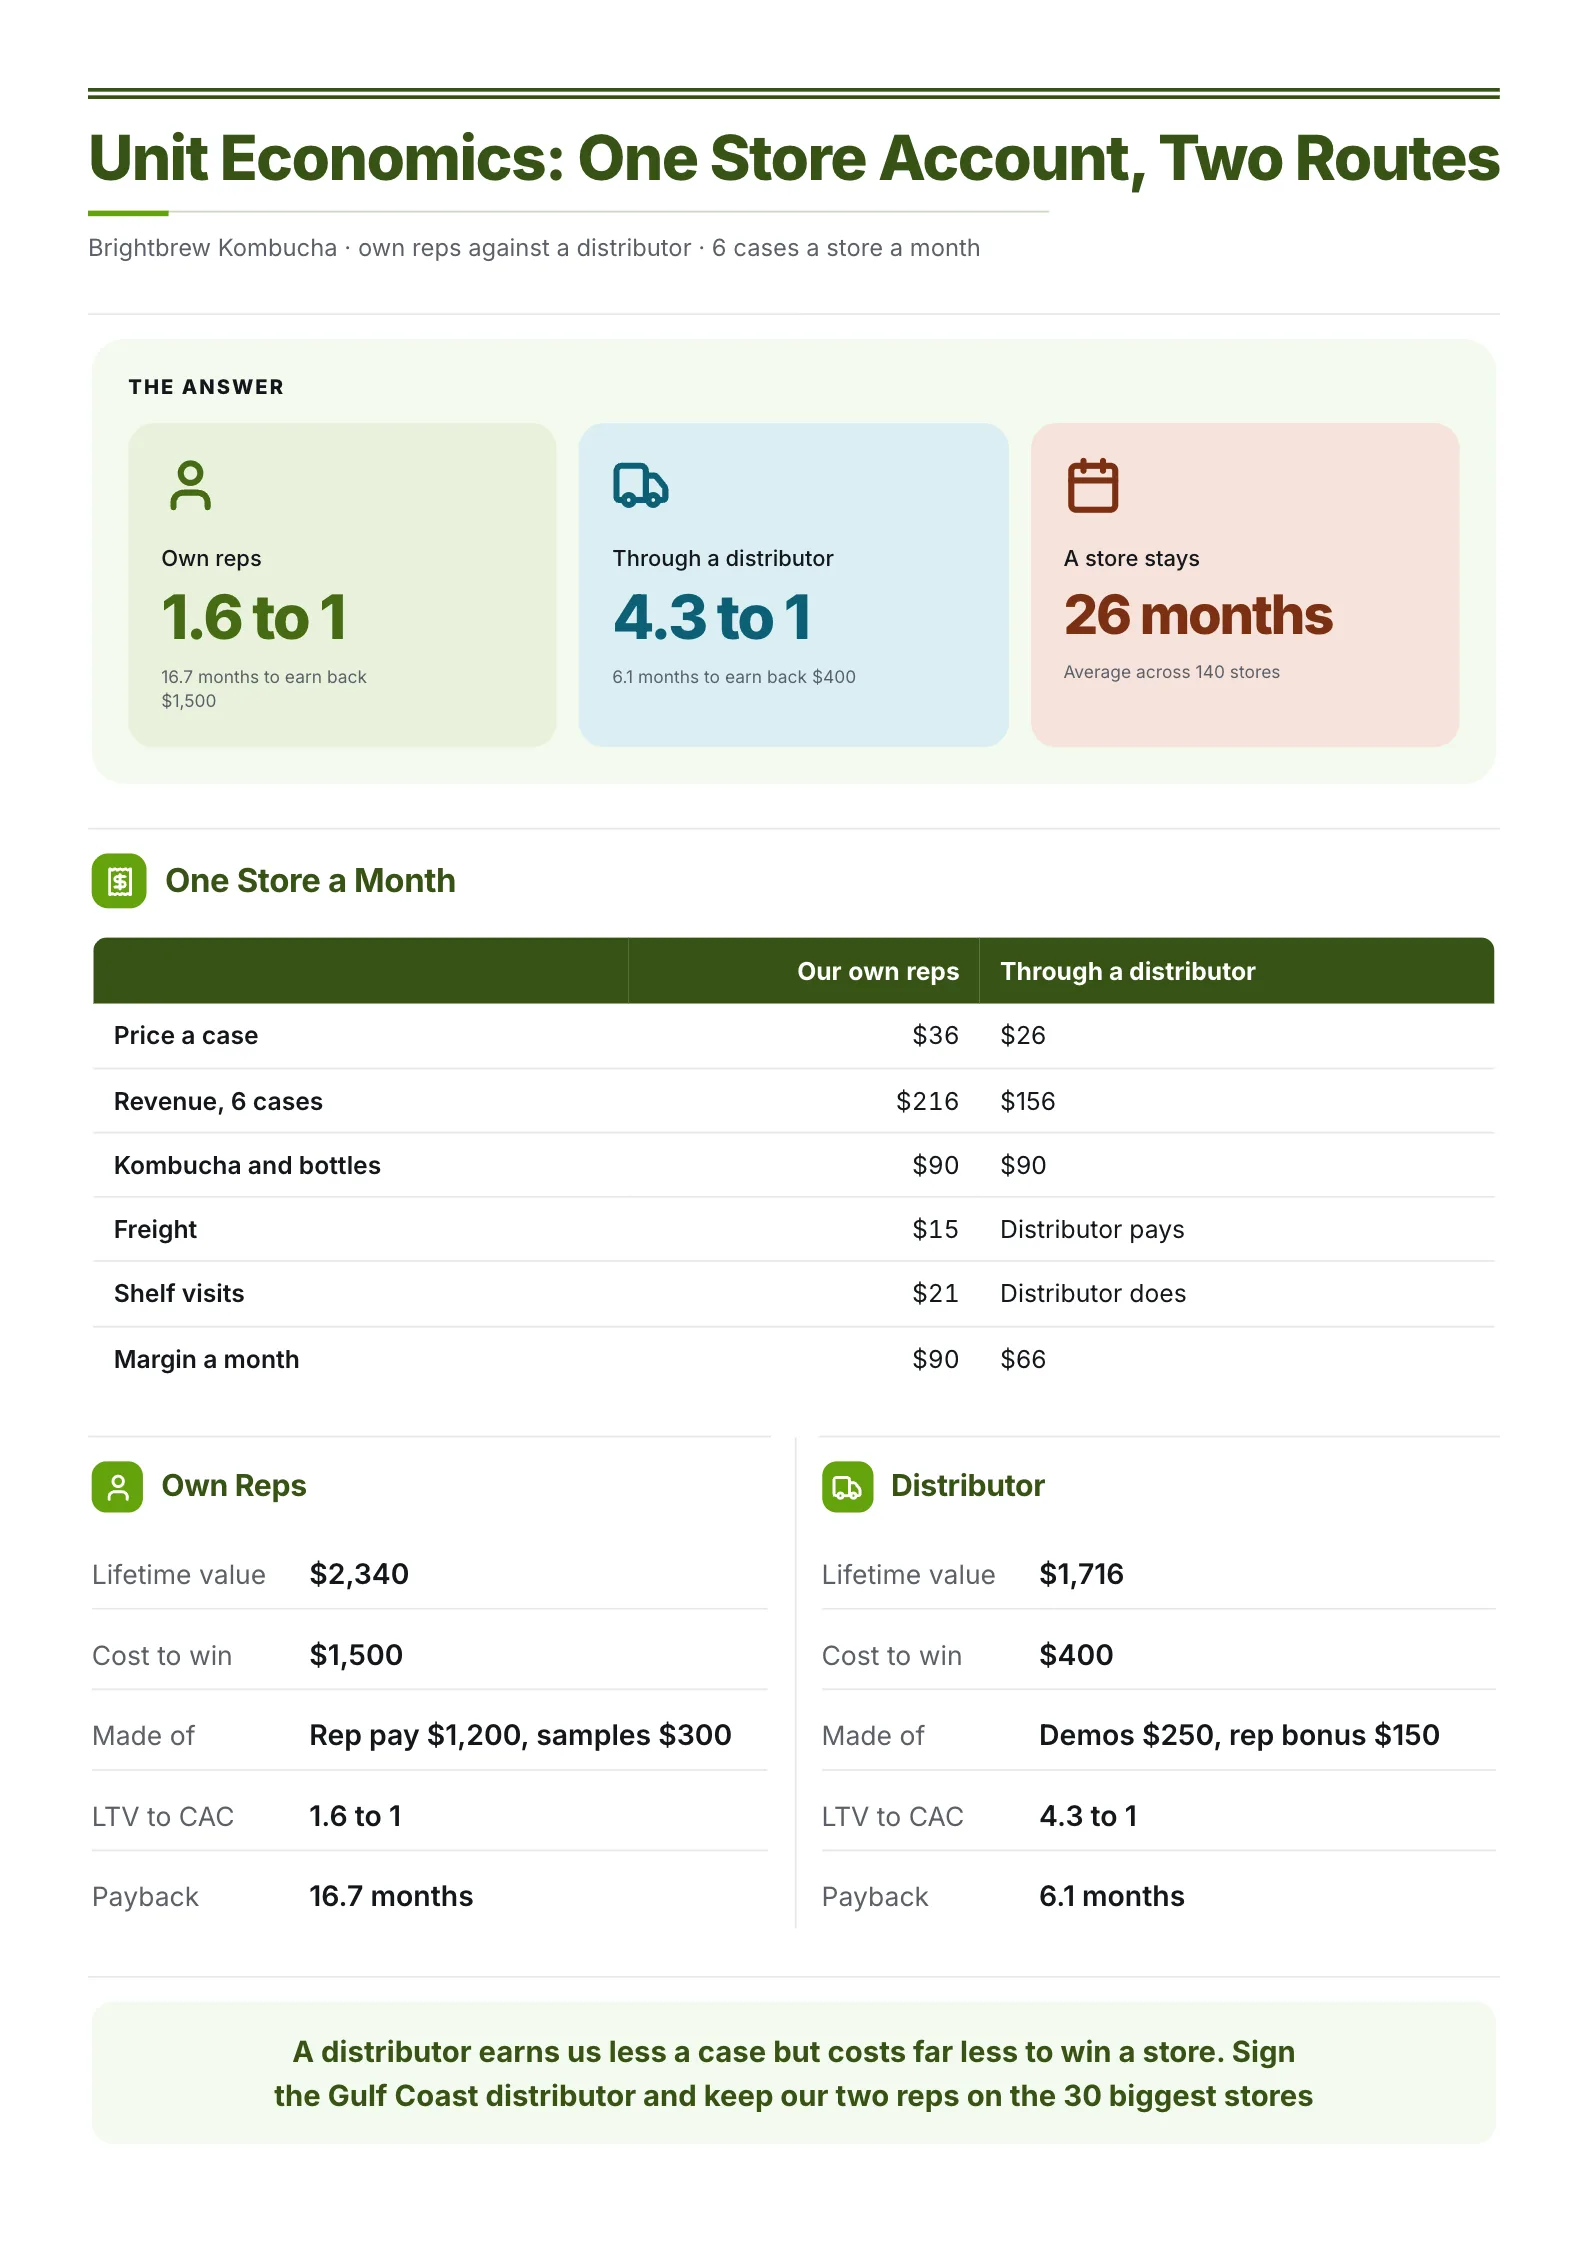Click THE ANSWER label
1588x2246 pixels.
[206, 387]
